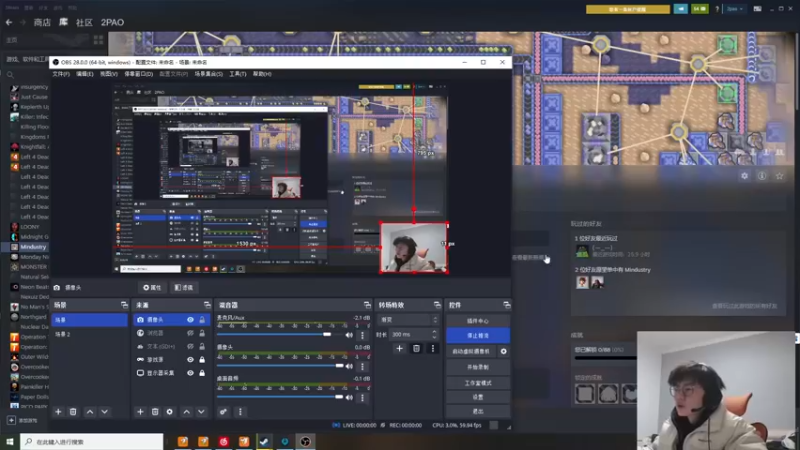
Task: Open the scene transition type dropdown
Action: point(408,320)
